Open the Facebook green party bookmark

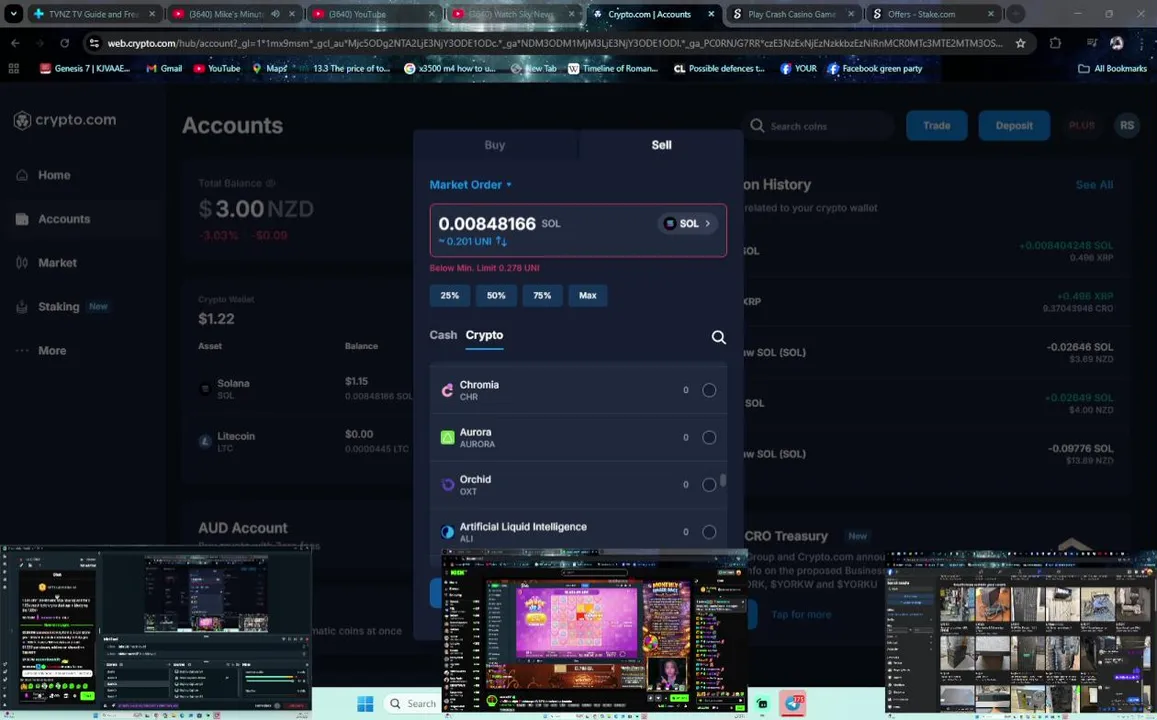tap(875, 68)
